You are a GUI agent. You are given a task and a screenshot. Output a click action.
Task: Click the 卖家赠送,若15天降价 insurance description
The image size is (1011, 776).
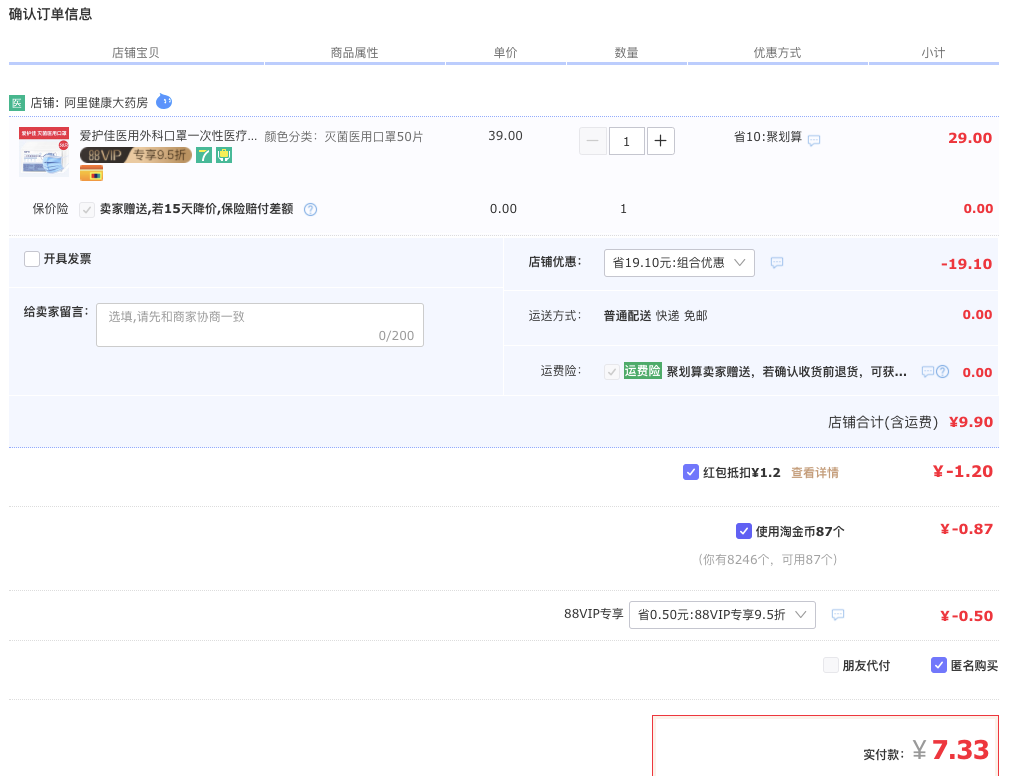click(x=197, y=209)
